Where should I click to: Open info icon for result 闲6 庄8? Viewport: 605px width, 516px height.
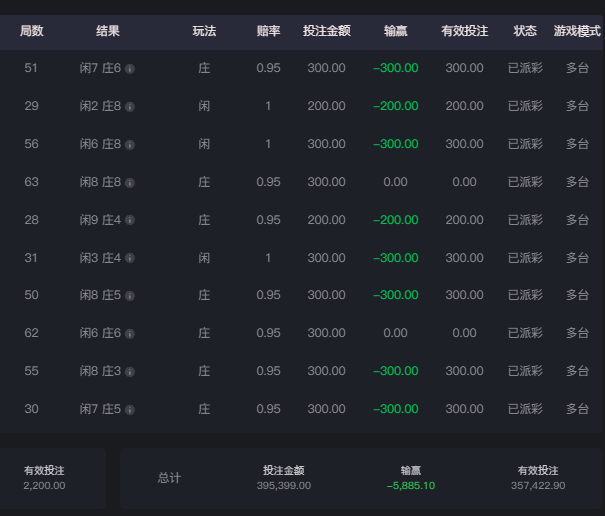click(130, 145)
